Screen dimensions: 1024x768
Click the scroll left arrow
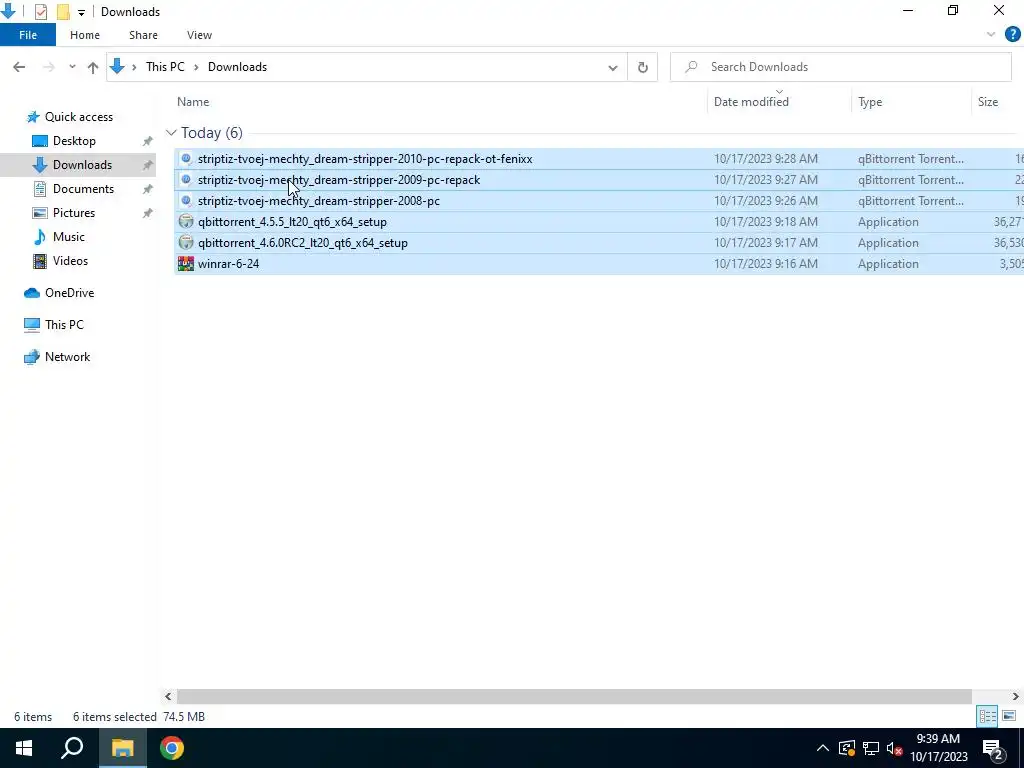[x=168, y=696]
